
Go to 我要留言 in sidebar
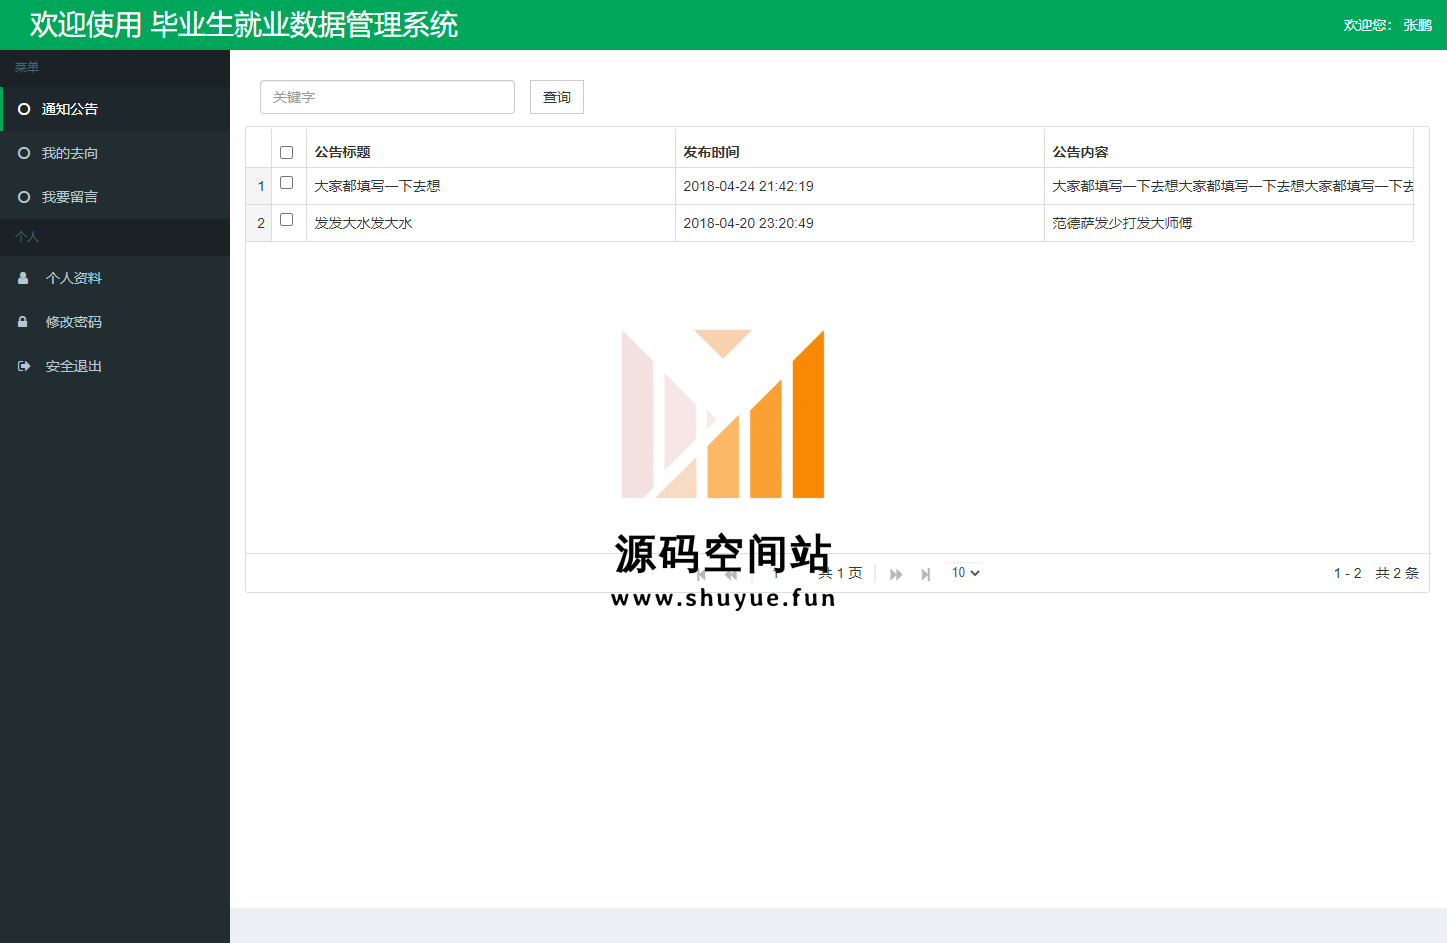point(70,197)
